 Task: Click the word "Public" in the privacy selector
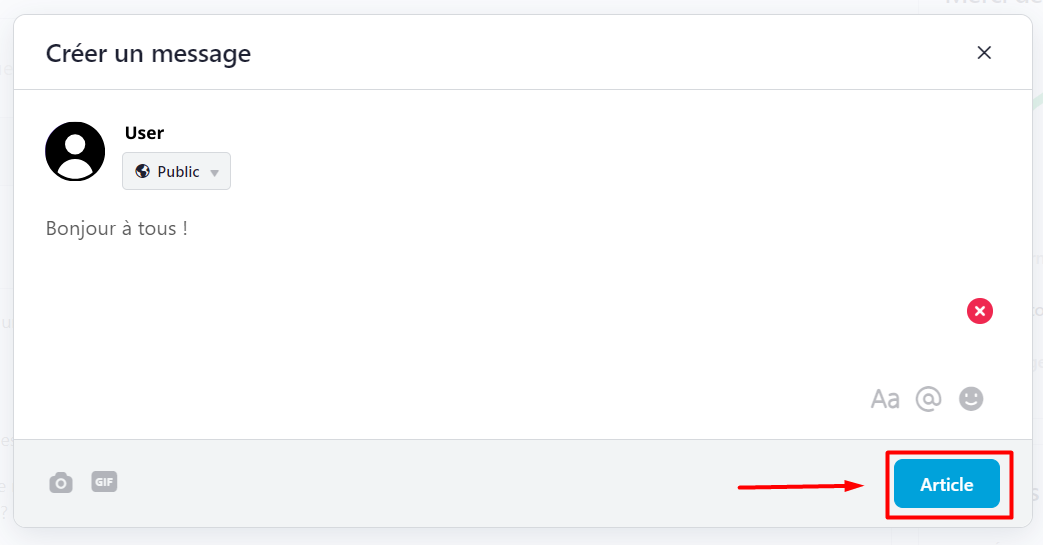[x=179, y=171]
